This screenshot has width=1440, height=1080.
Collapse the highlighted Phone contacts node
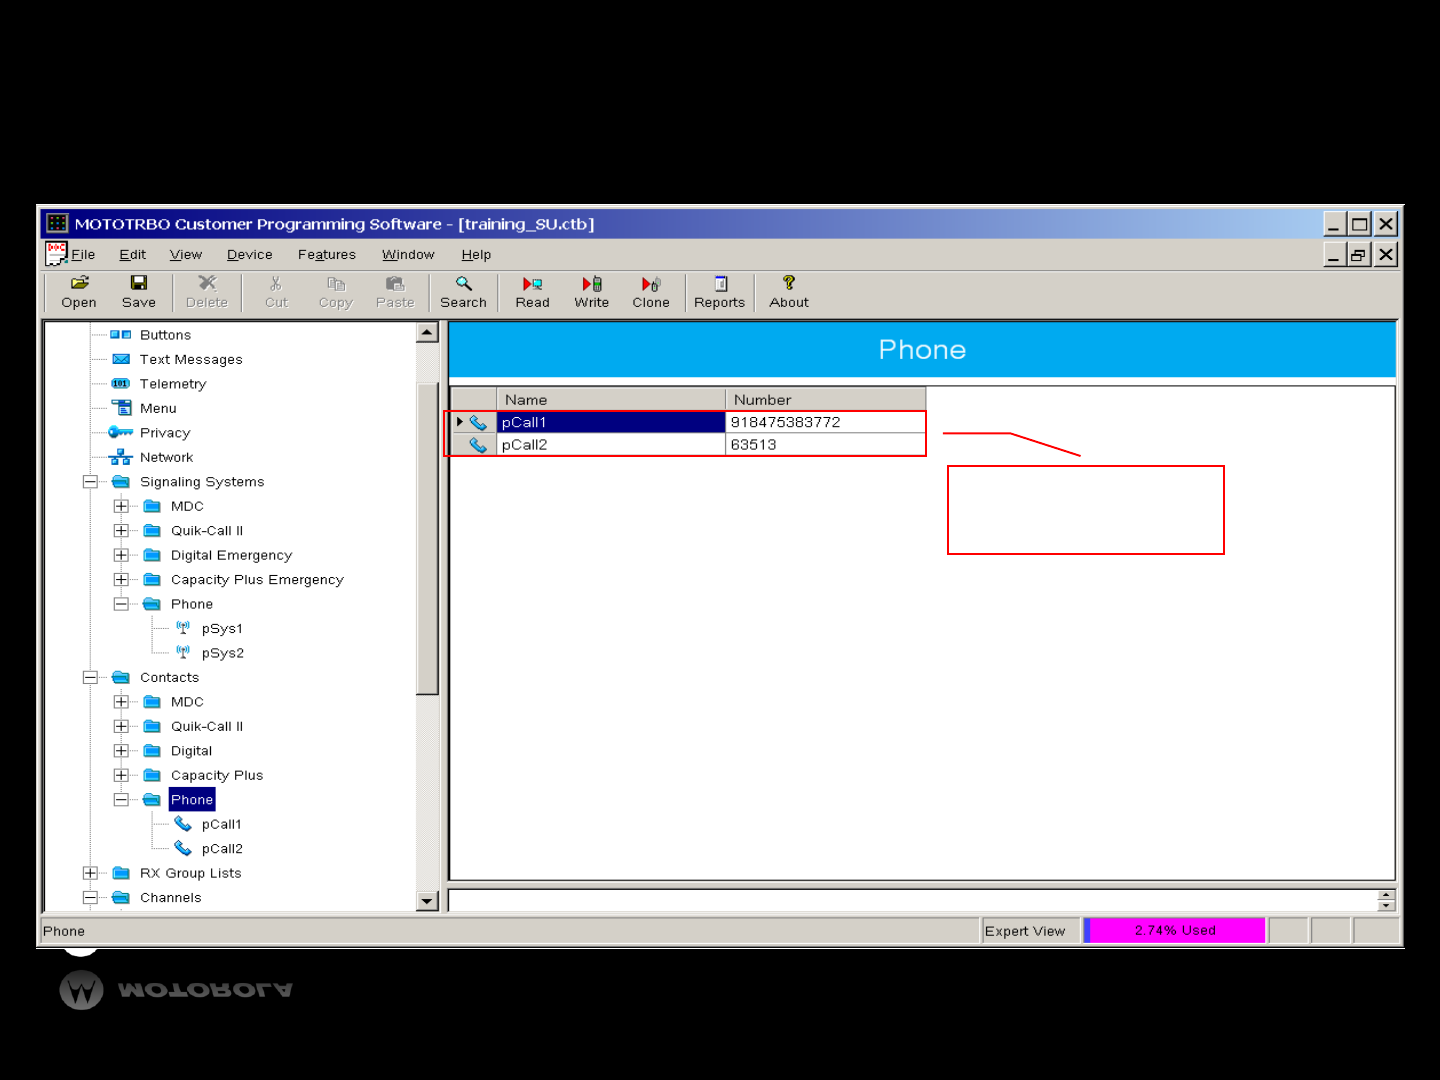(x=121, y=800)
